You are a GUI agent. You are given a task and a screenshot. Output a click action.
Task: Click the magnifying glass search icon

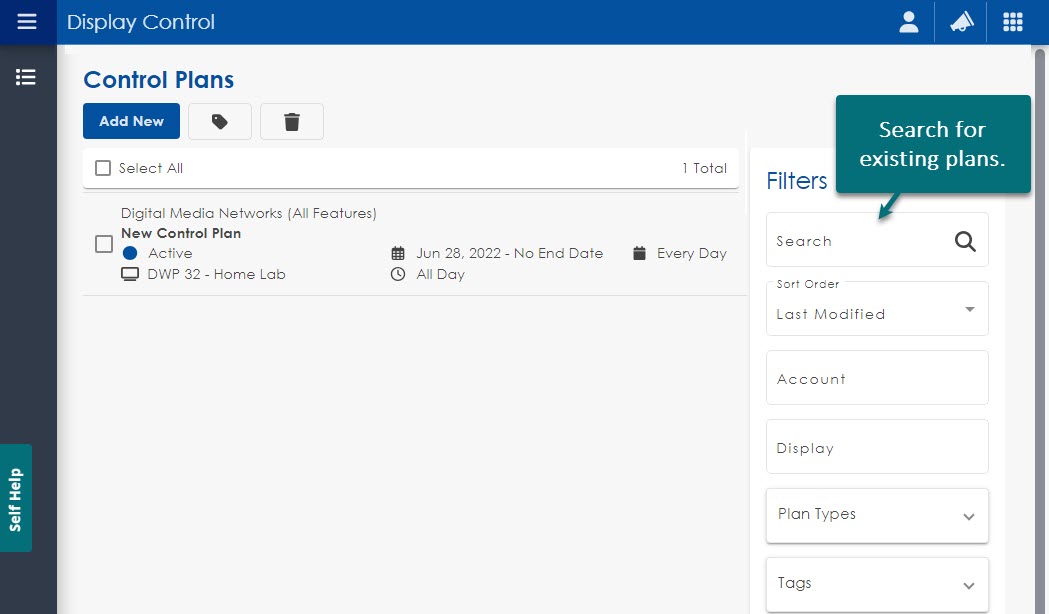pyautogui.click(x=964, y=241)
